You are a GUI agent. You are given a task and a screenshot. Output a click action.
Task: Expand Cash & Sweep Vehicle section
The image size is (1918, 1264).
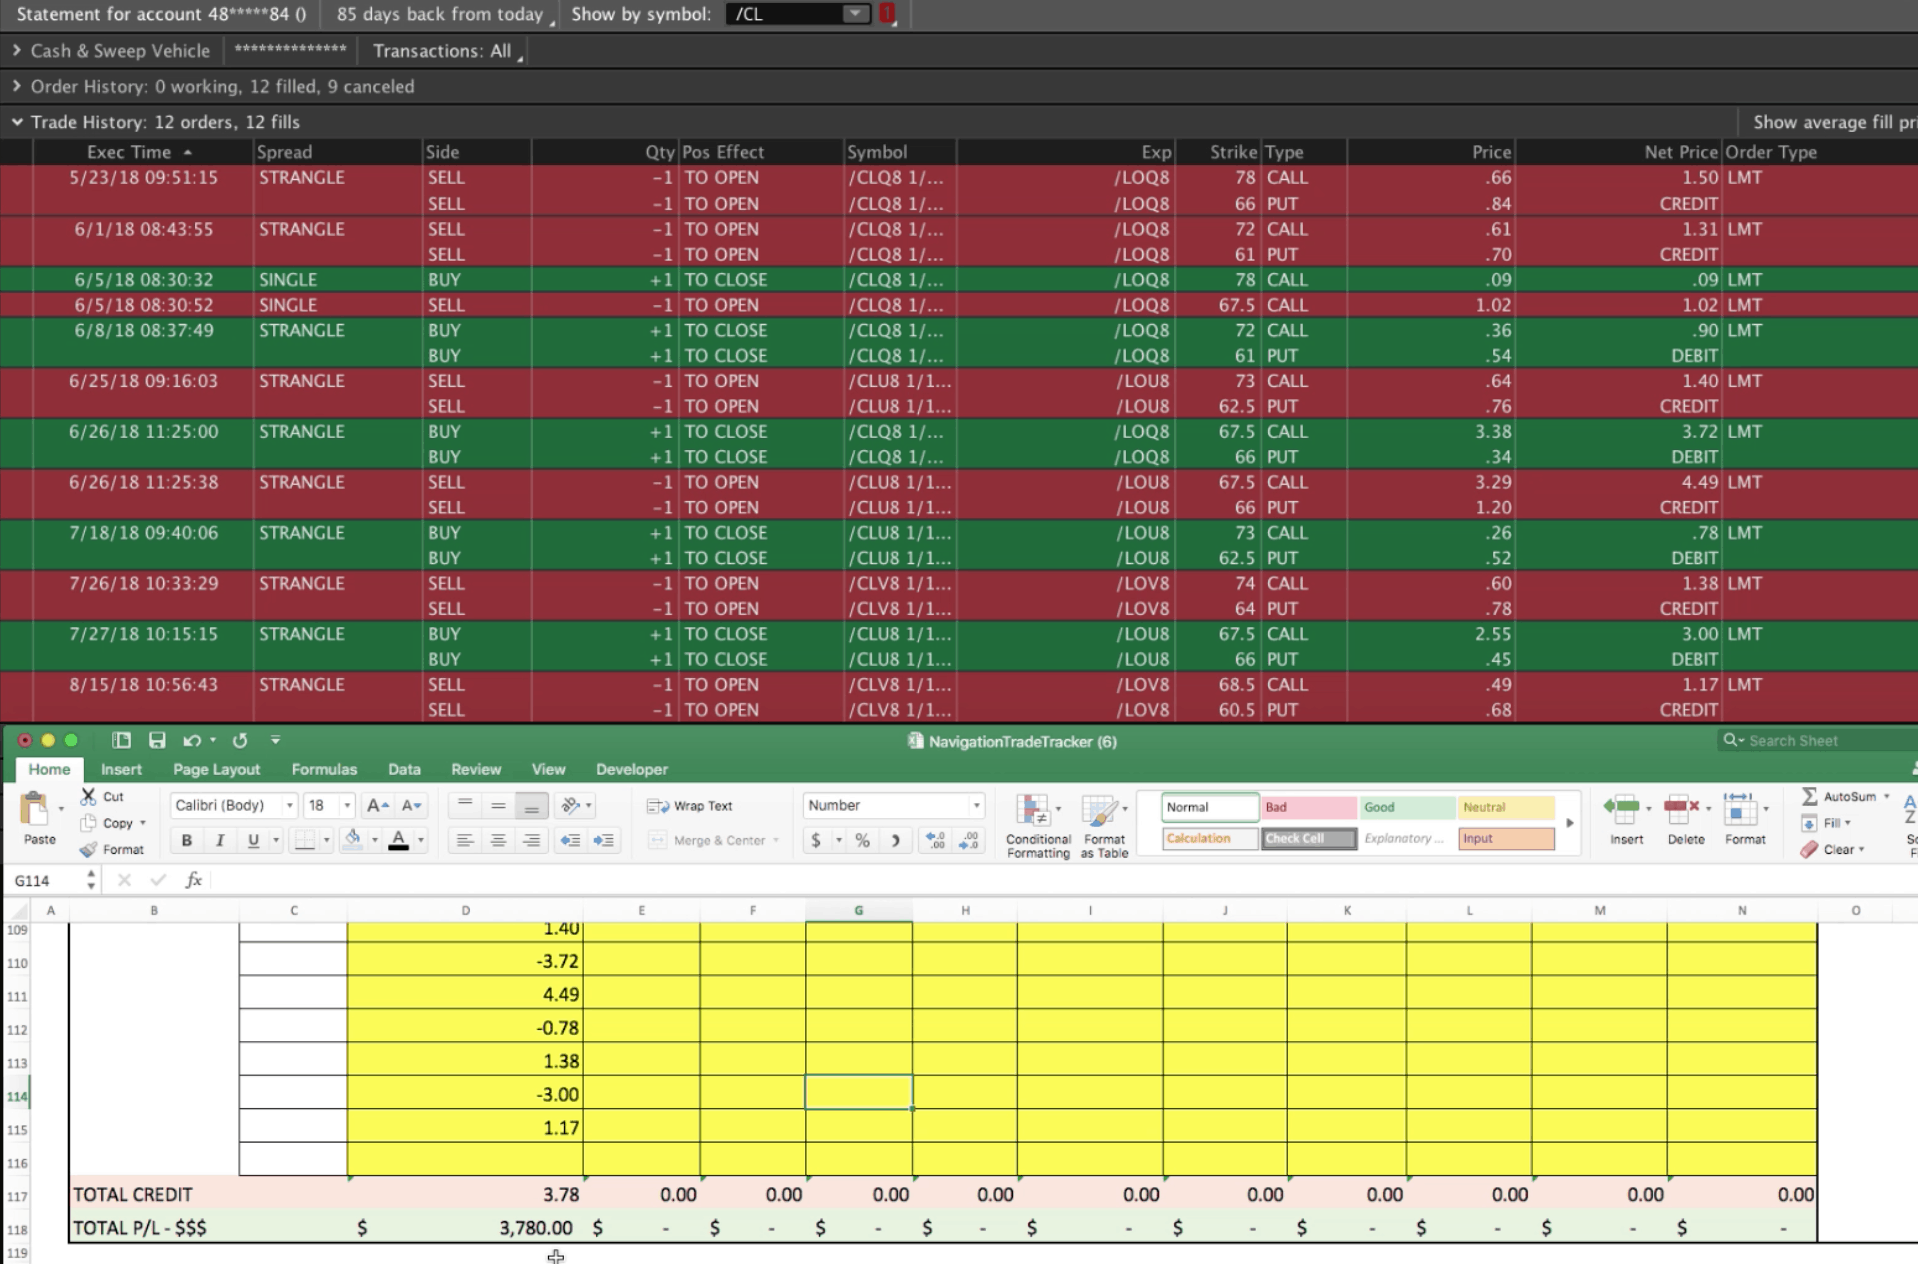[16, 50]
